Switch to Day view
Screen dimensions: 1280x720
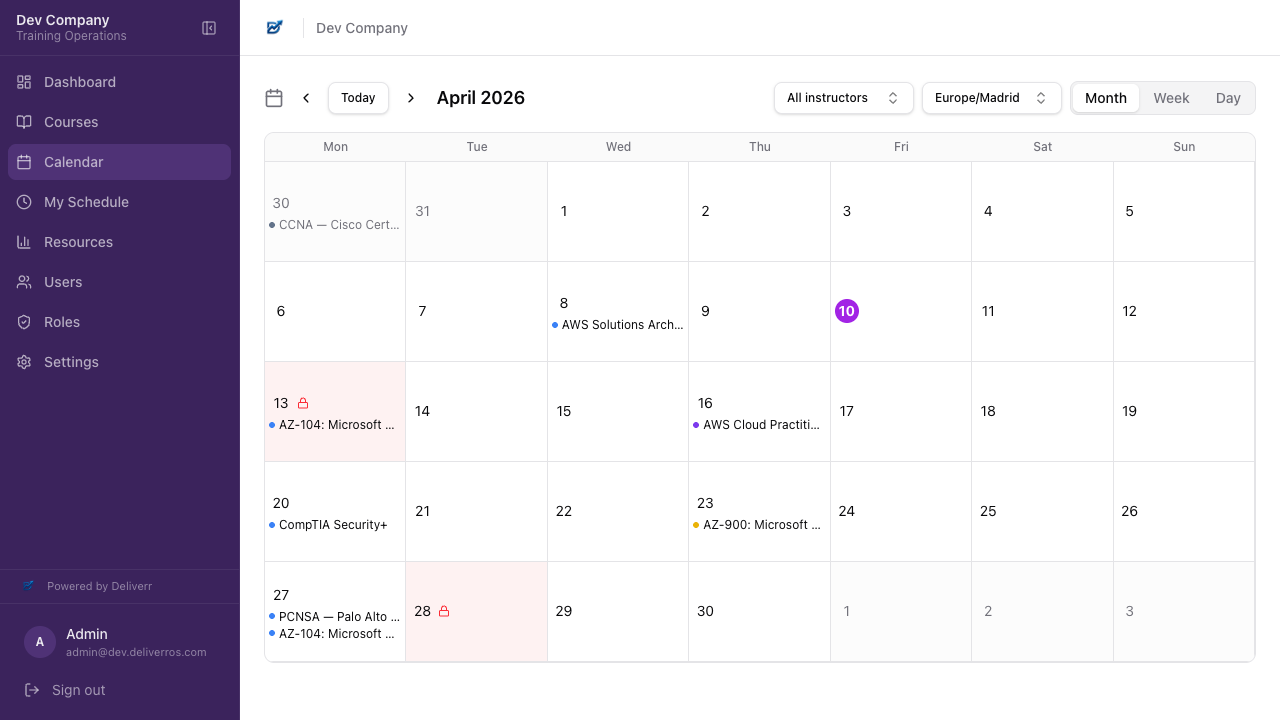(x=1228, y=98)
